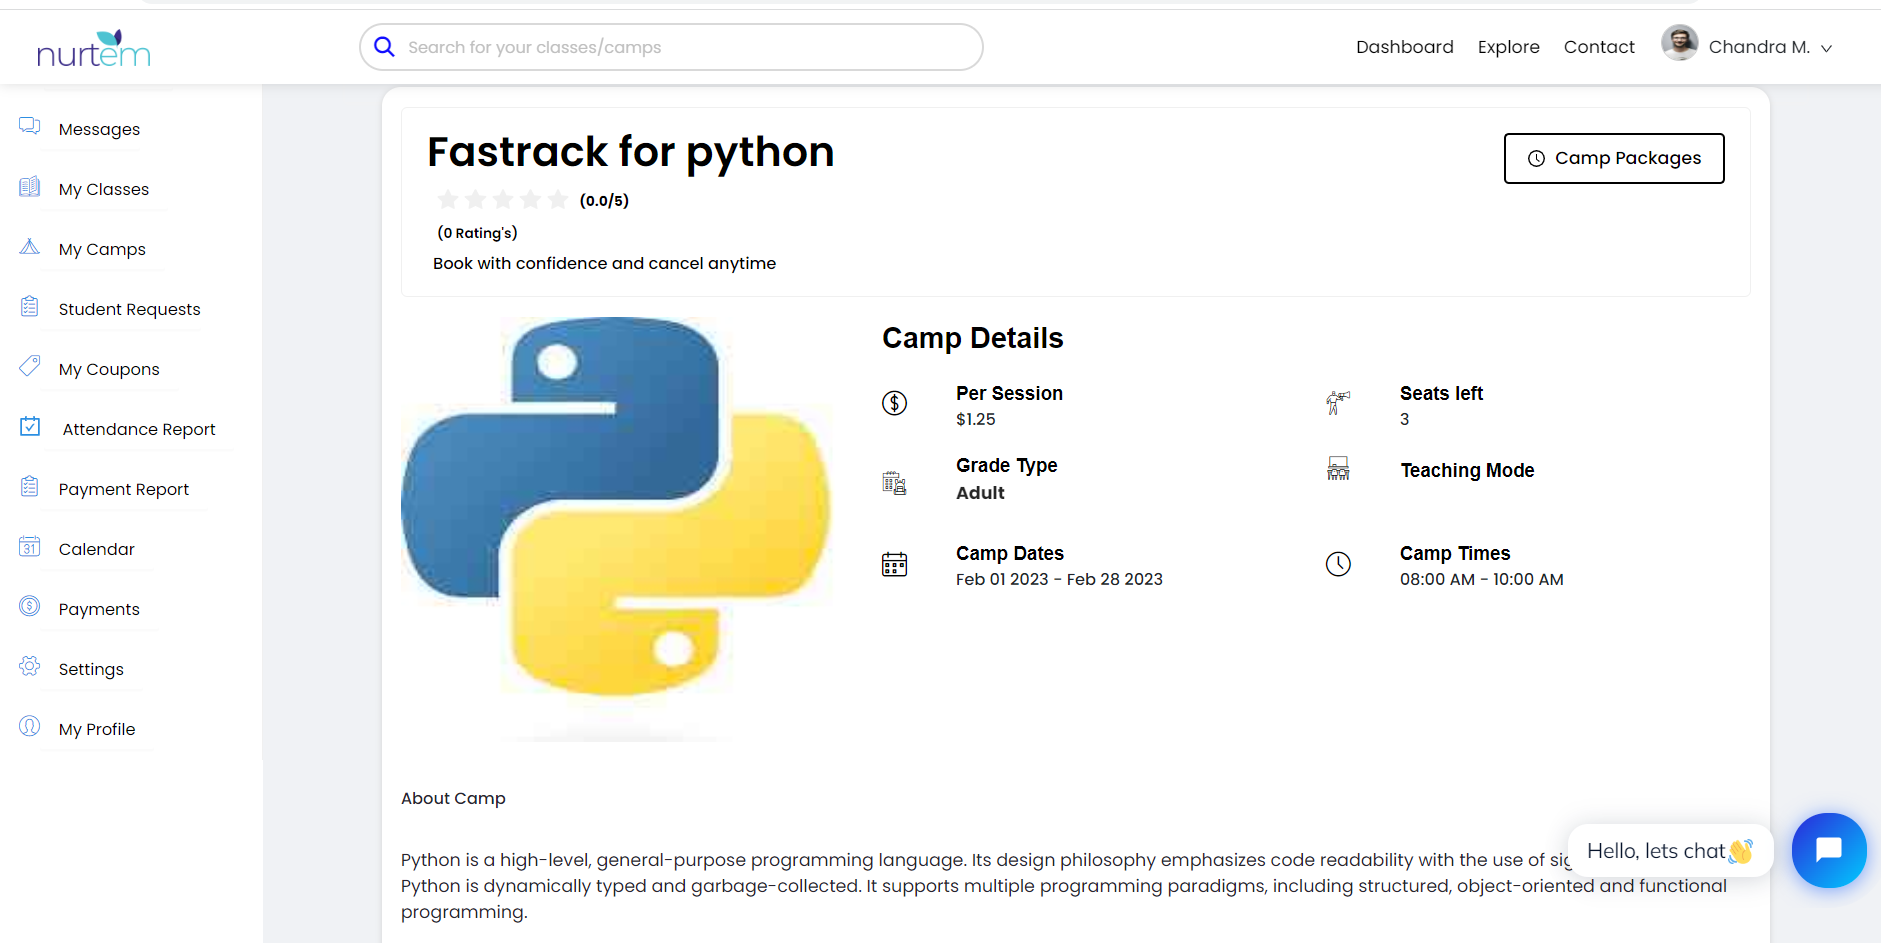This screenshot has width=1881, height=943.
Task: Open Student Requests in the sidebar
Action: (129, 309)
